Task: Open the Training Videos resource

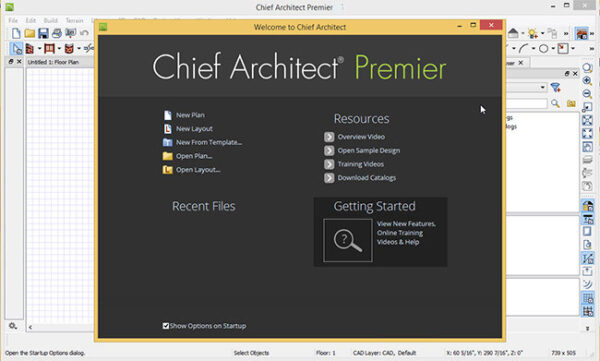Action: tap(360, 164)
